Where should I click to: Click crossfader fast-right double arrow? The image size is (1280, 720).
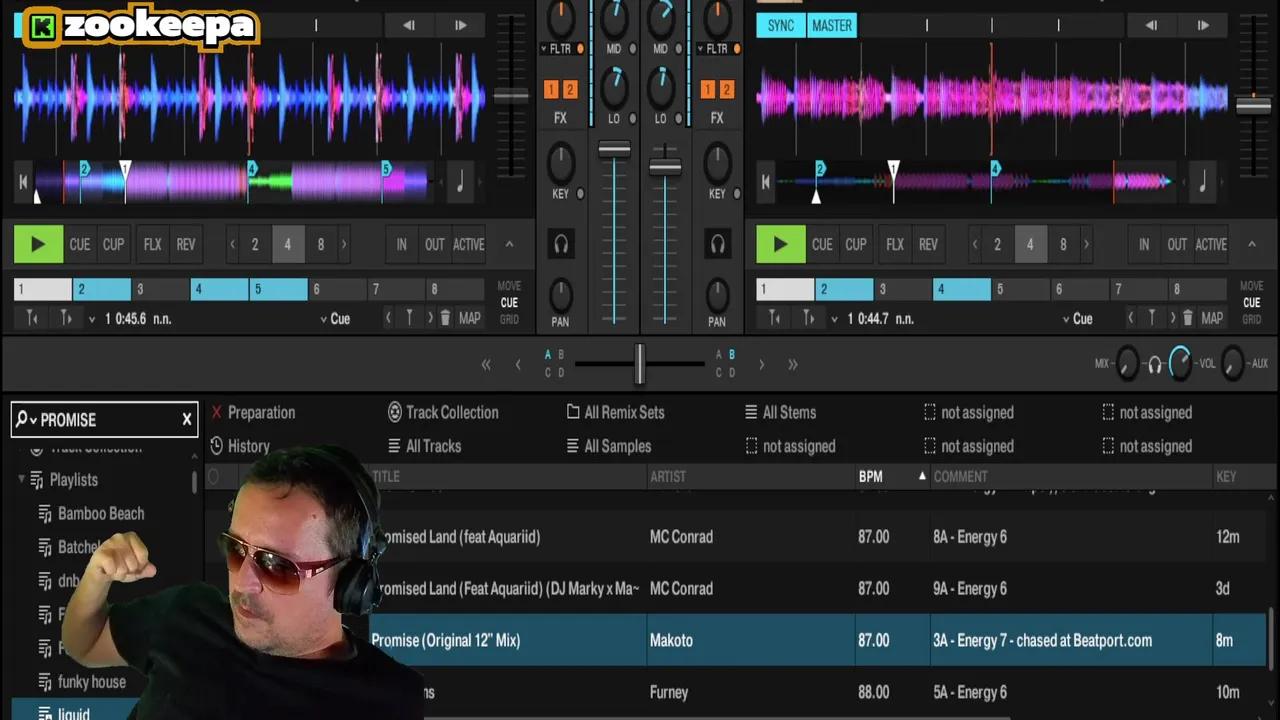792,365
